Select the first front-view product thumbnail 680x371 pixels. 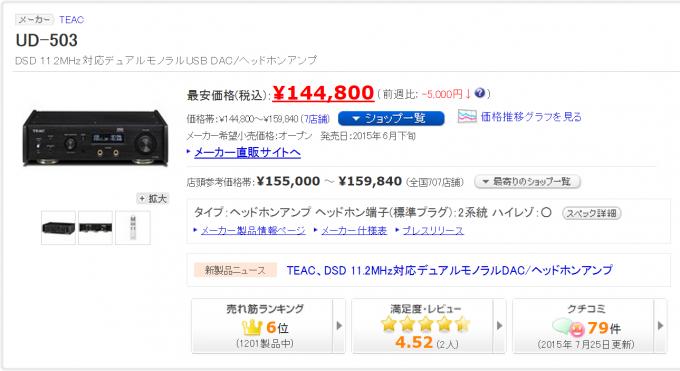click(59, 228)
